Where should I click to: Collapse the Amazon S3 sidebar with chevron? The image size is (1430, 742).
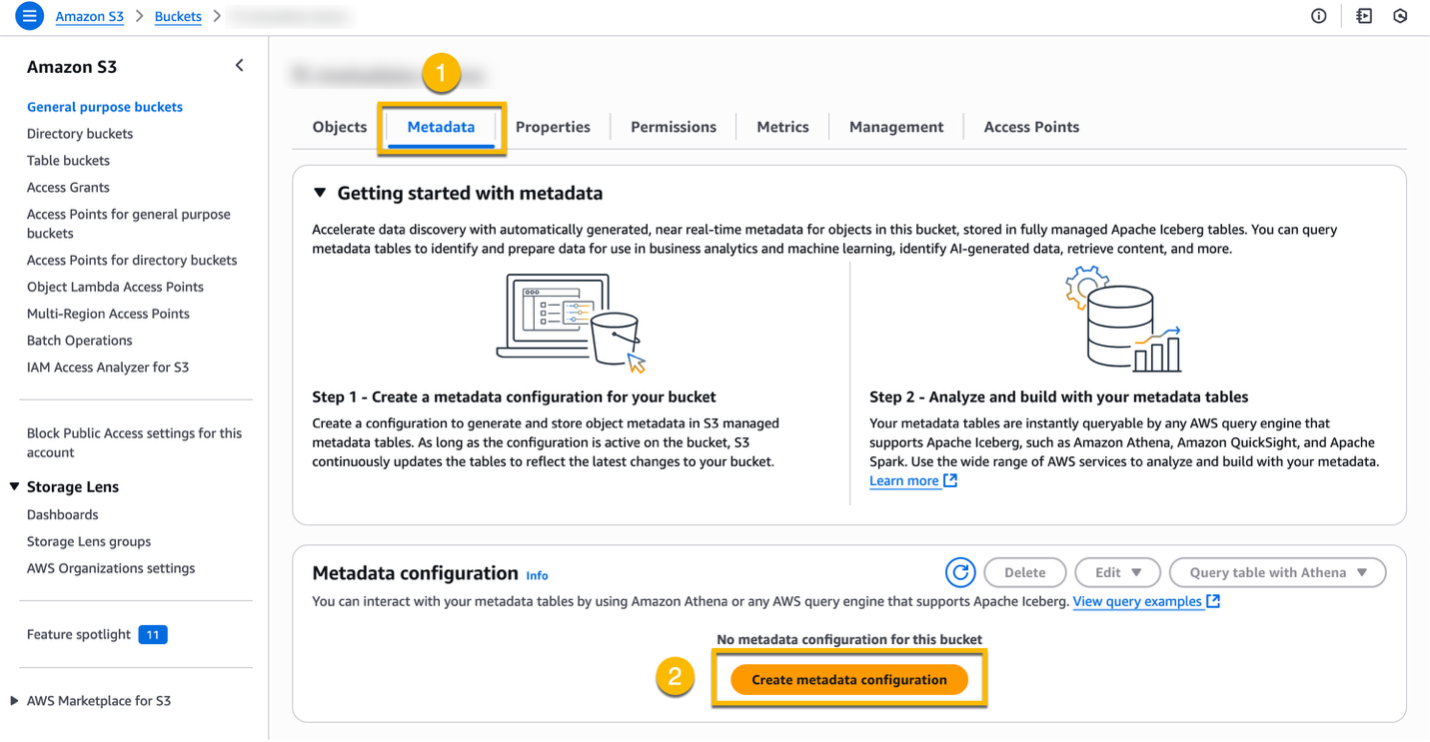239,66
